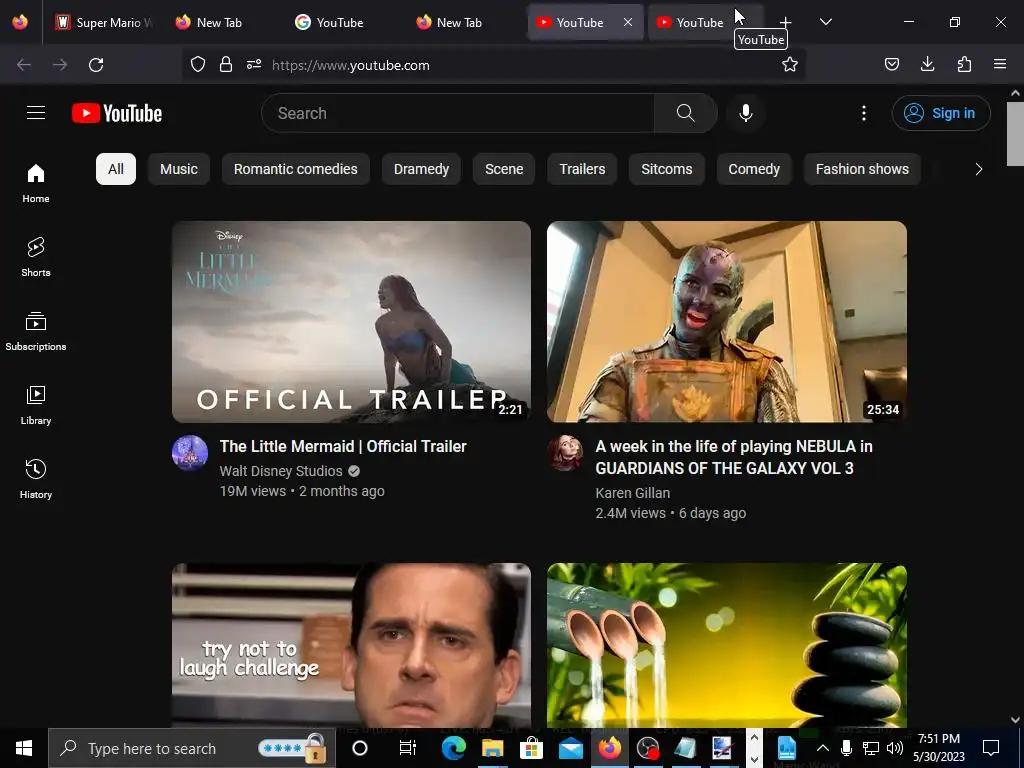Click the YouTube search field

(x=458, y=113)
